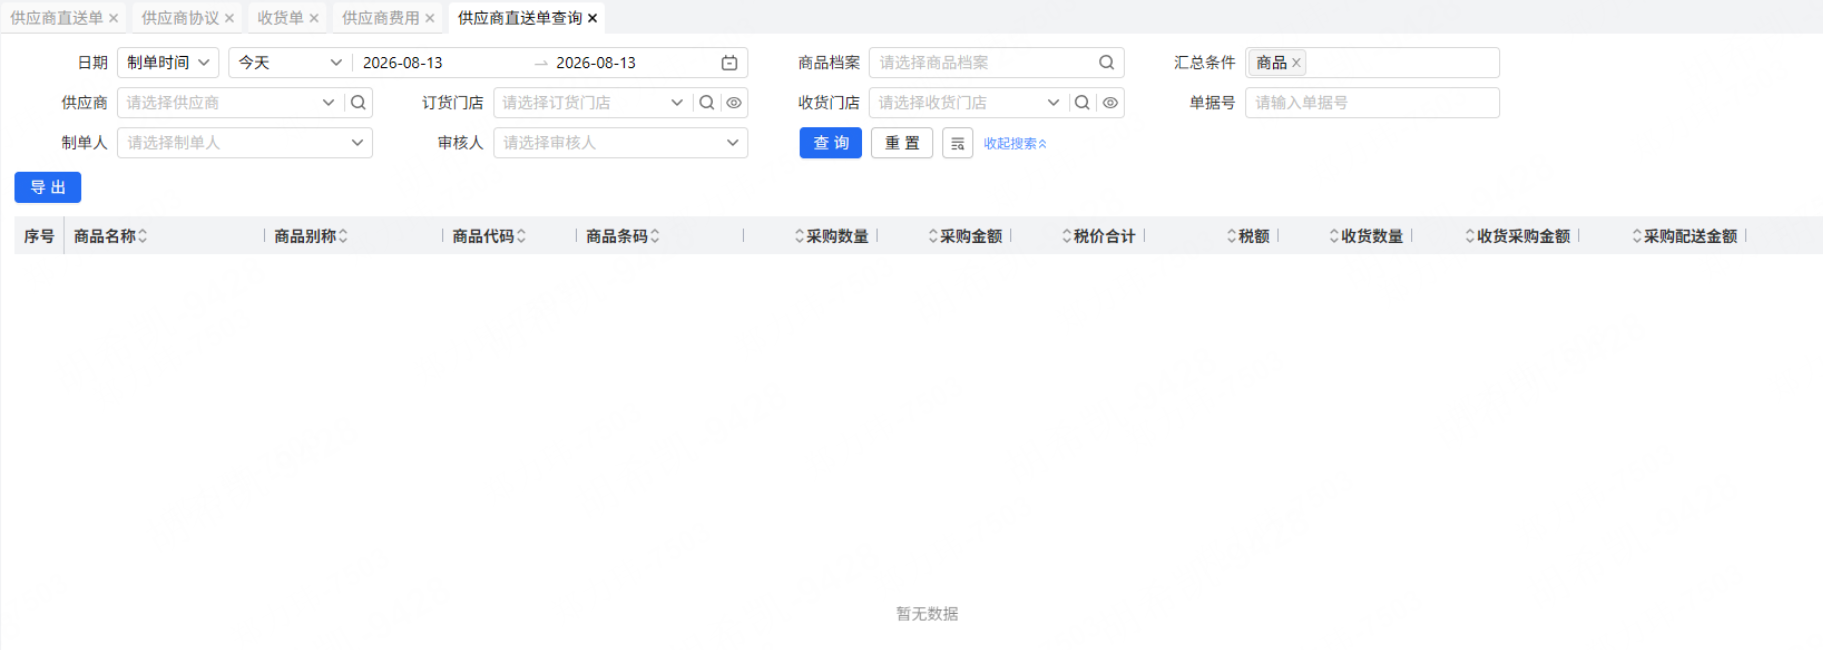Click the 收货门店 search magnifier icon
This screenshot has width=1823, height=650.
click(1082, 102)
